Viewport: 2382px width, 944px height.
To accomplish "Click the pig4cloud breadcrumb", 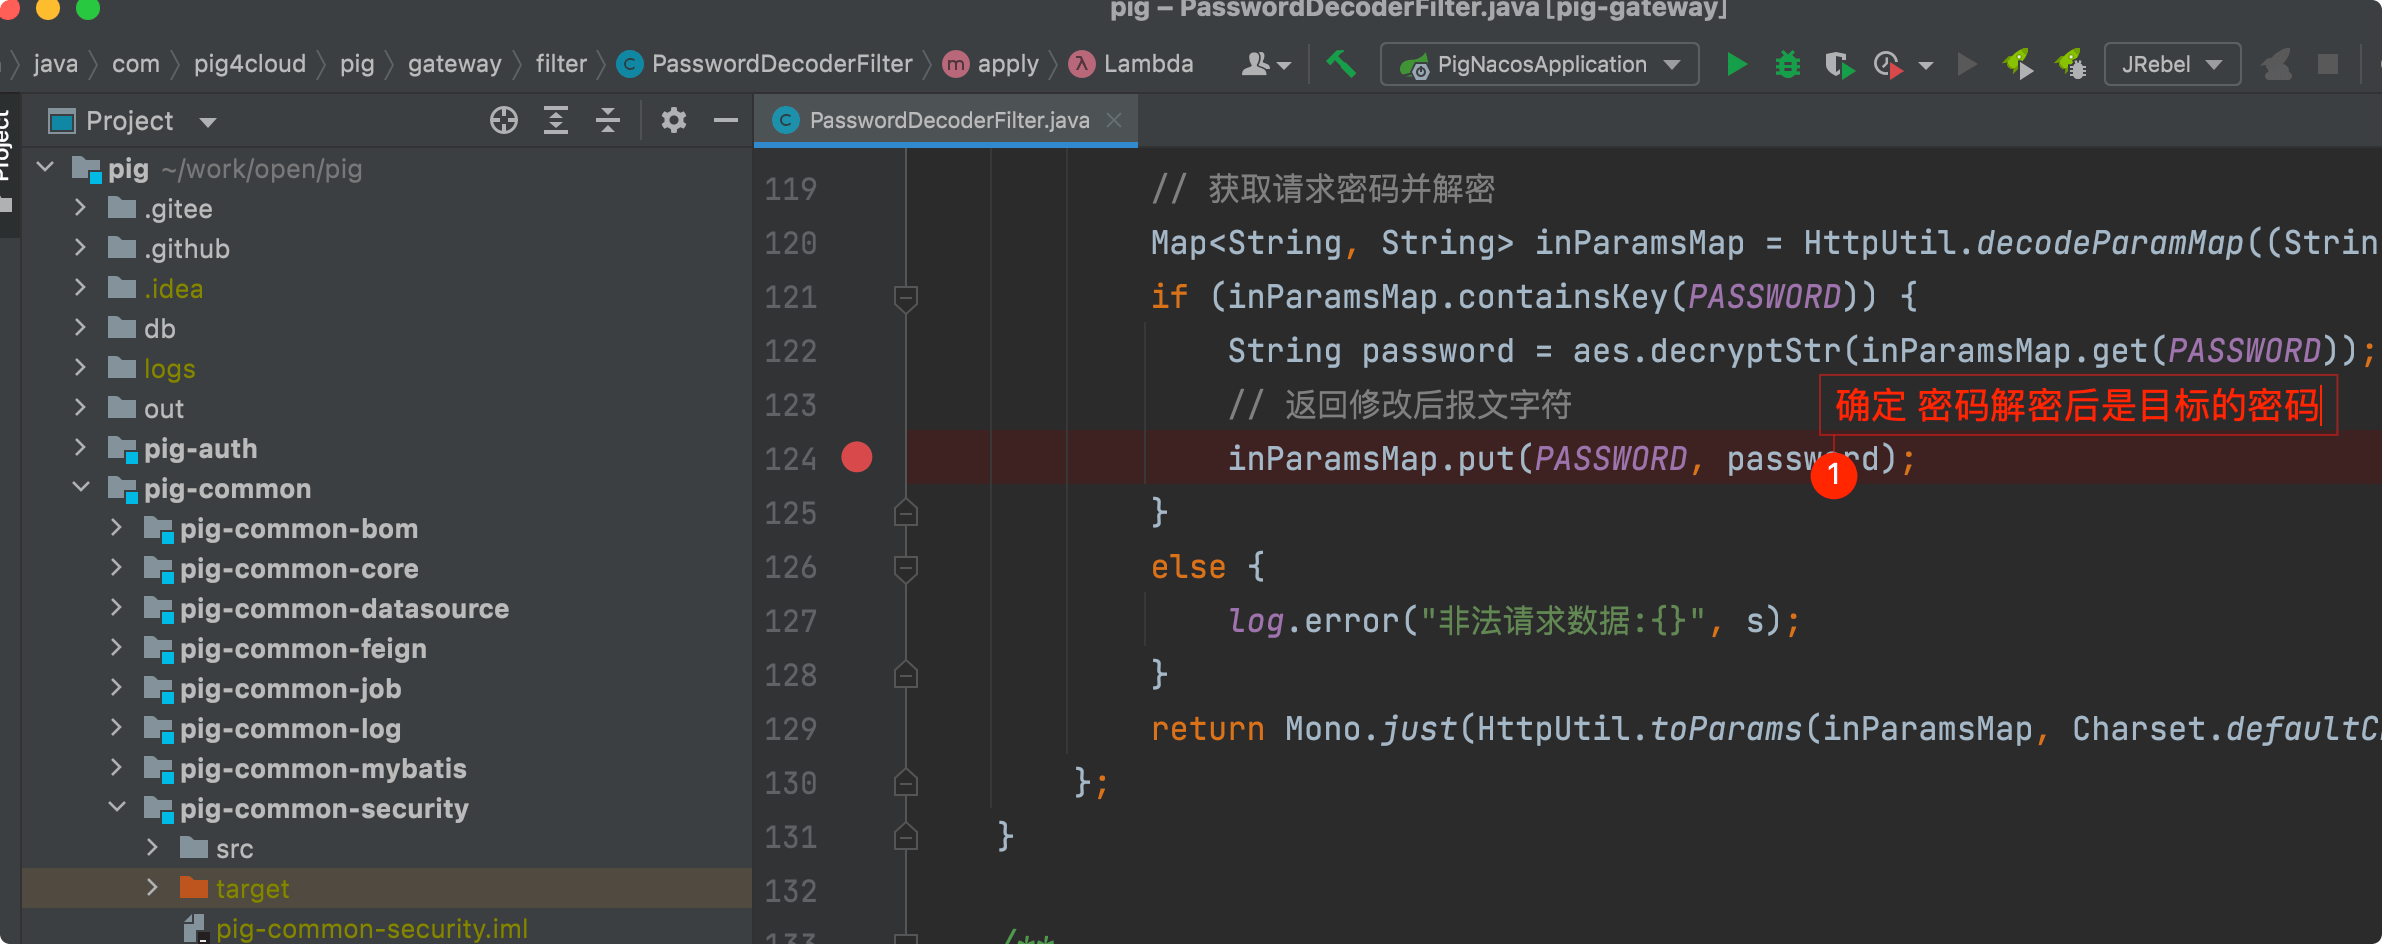I will (250, 64).
